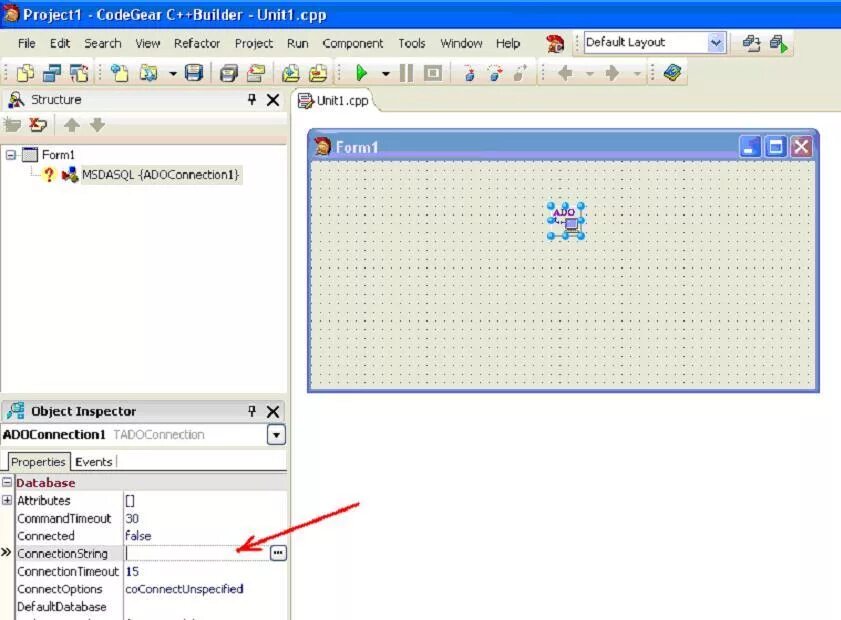Open the Help menu
The width and height of the screenshot is (841, 620).
(x=508, y=43)
